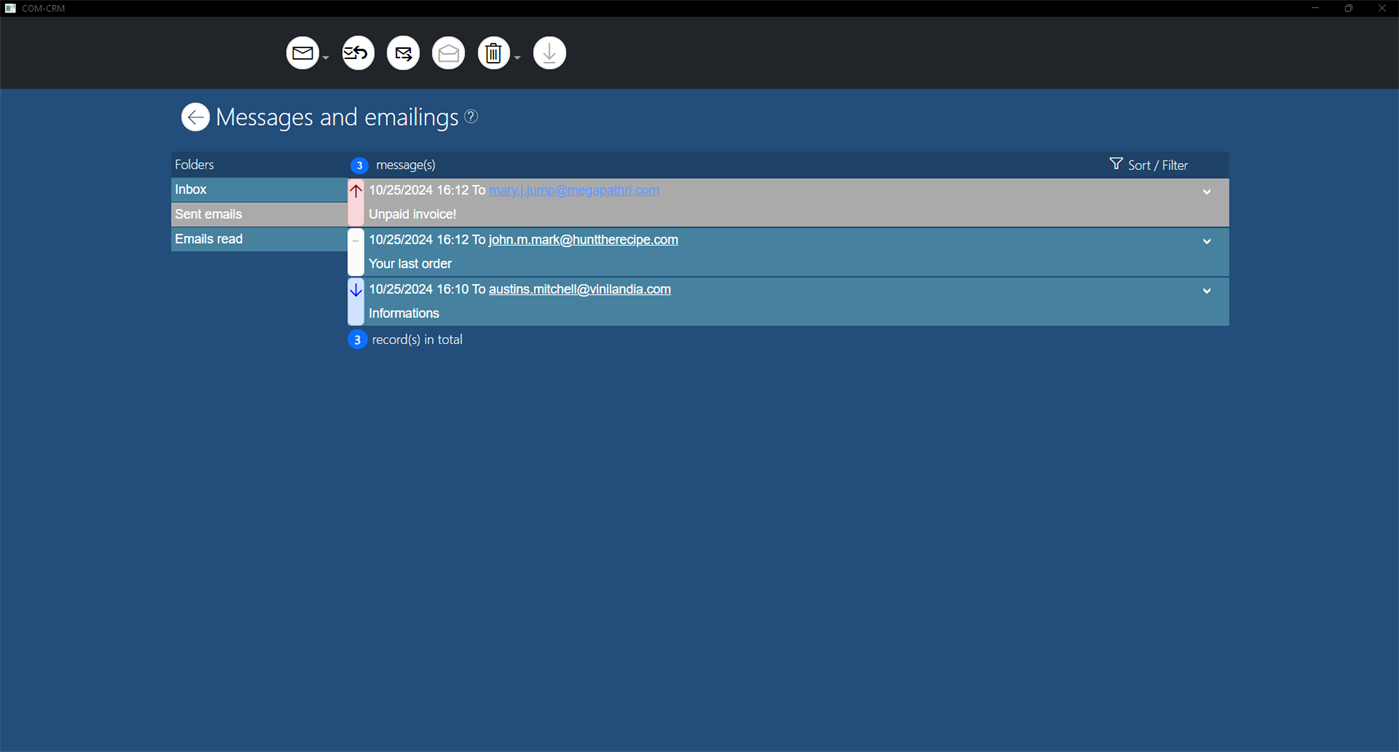Screen dimensions: 1399x752
Task: Open the new message envelope icon
Action: click(301, 52)
